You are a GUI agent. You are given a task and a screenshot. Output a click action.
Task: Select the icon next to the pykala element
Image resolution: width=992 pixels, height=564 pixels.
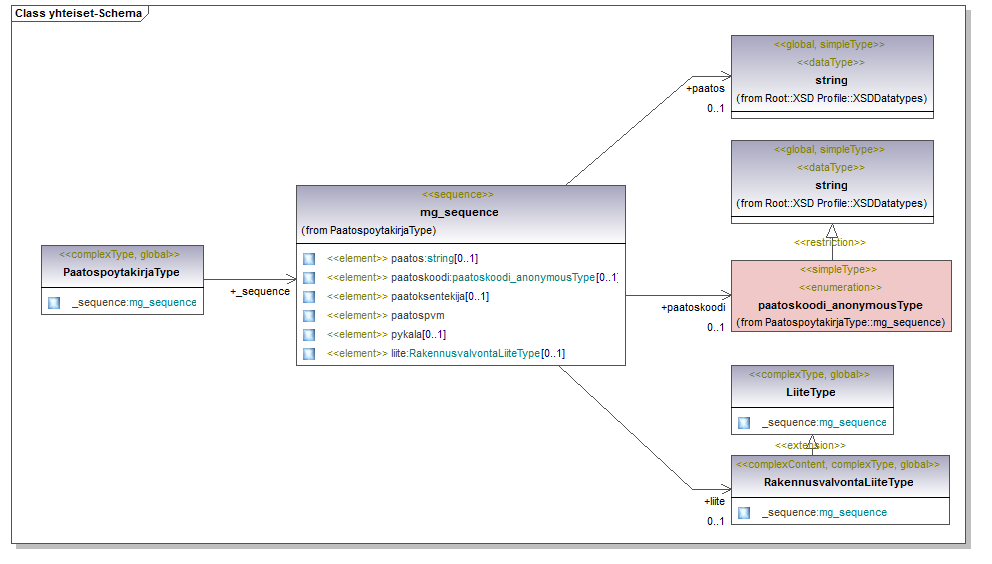click(309, 335)
